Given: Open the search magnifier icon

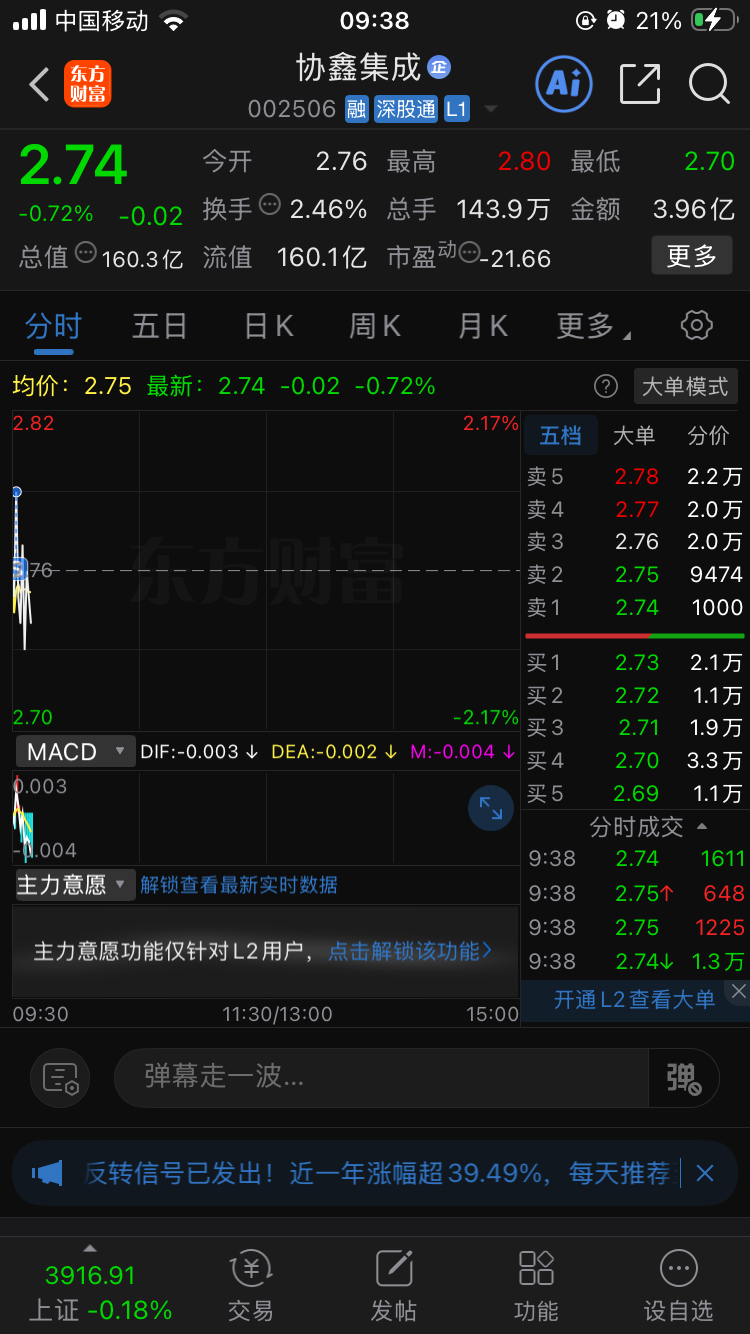Looking at the screenshot, I should [x=709, y=84].
